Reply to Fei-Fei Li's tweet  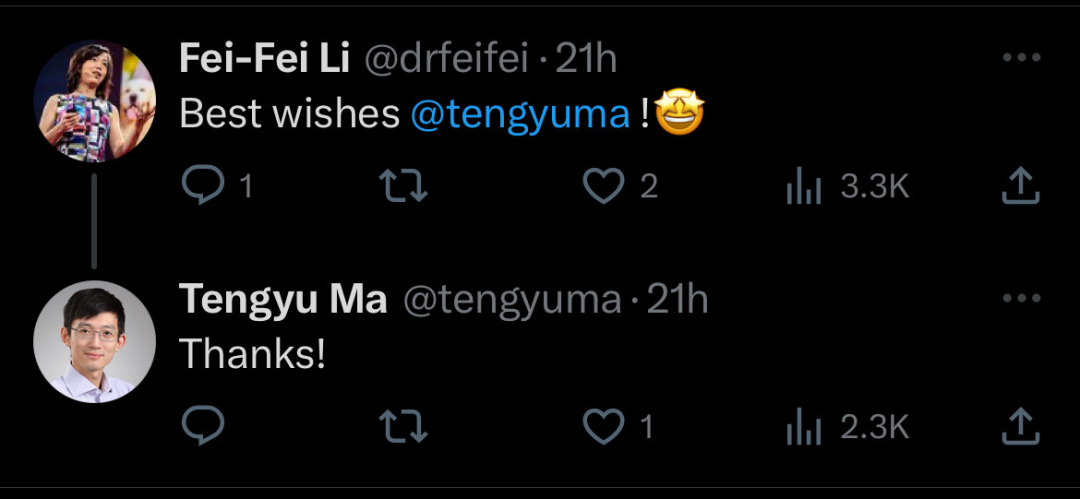click(x=202, y=185)
